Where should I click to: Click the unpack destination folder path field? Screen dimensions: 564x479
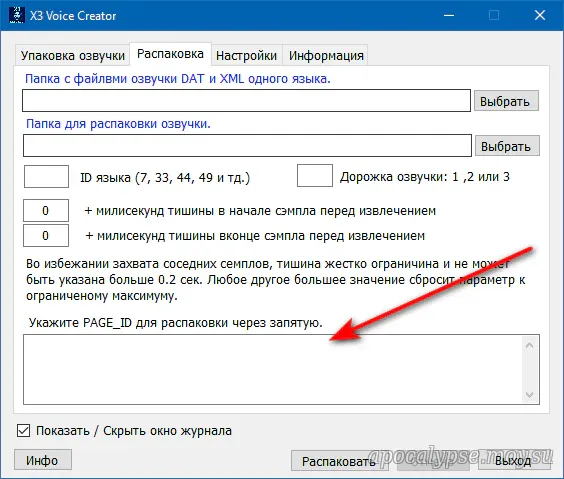(x=247, y=146)
